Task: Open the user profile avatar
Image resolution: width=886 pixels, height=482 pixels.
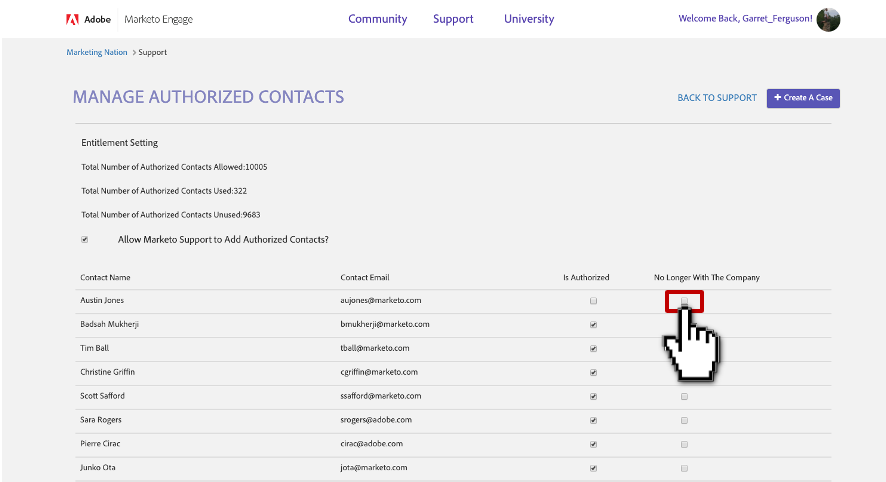Action: click(x=828, y=19)
